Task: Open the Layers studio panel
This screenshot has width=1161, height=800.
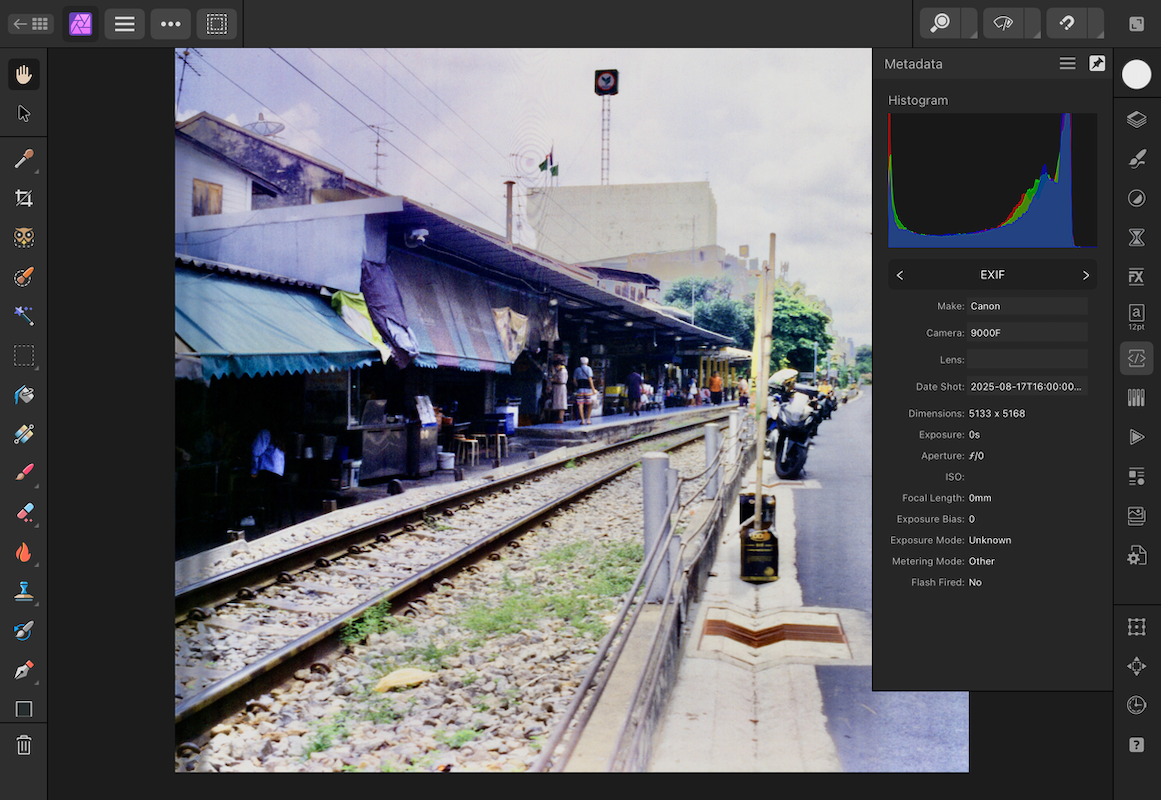Action: pos(1136,120)
